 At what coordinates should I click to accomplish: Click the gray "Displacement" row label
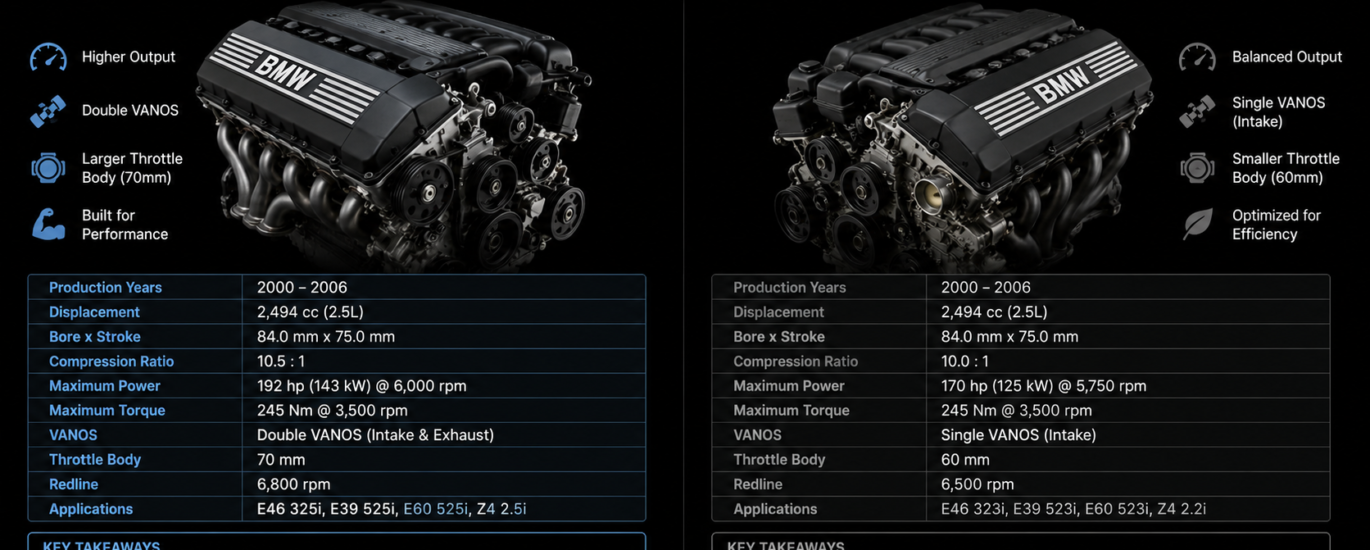[778, 312]
